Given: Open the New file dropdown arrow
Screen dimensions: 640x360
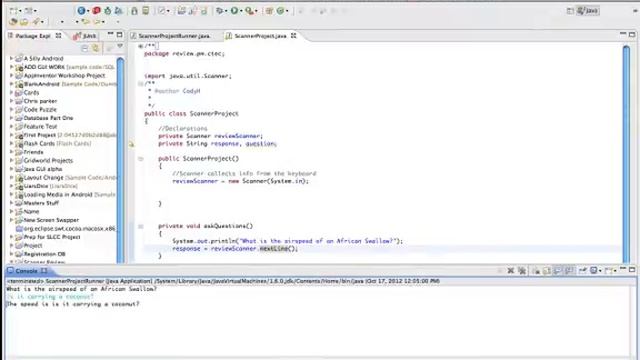Looking at the screenshot, I should click(20, 11).
